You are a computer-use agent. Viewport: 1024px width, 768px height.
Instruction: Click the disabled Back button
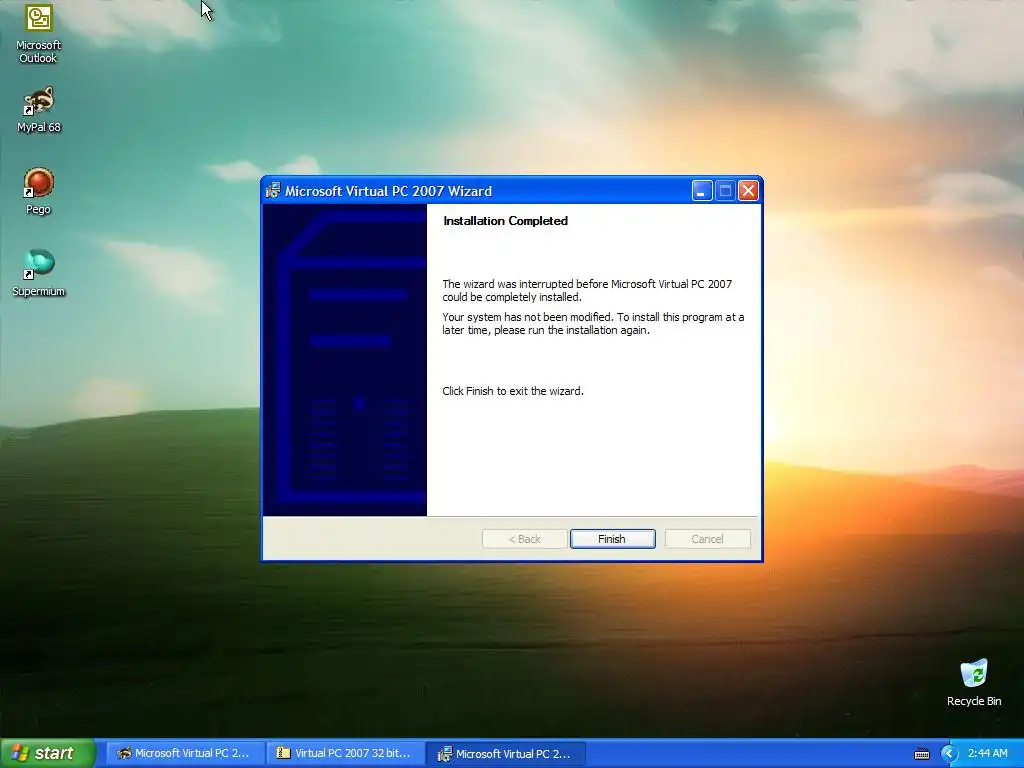pyautogui.click(x=524, y=539)
